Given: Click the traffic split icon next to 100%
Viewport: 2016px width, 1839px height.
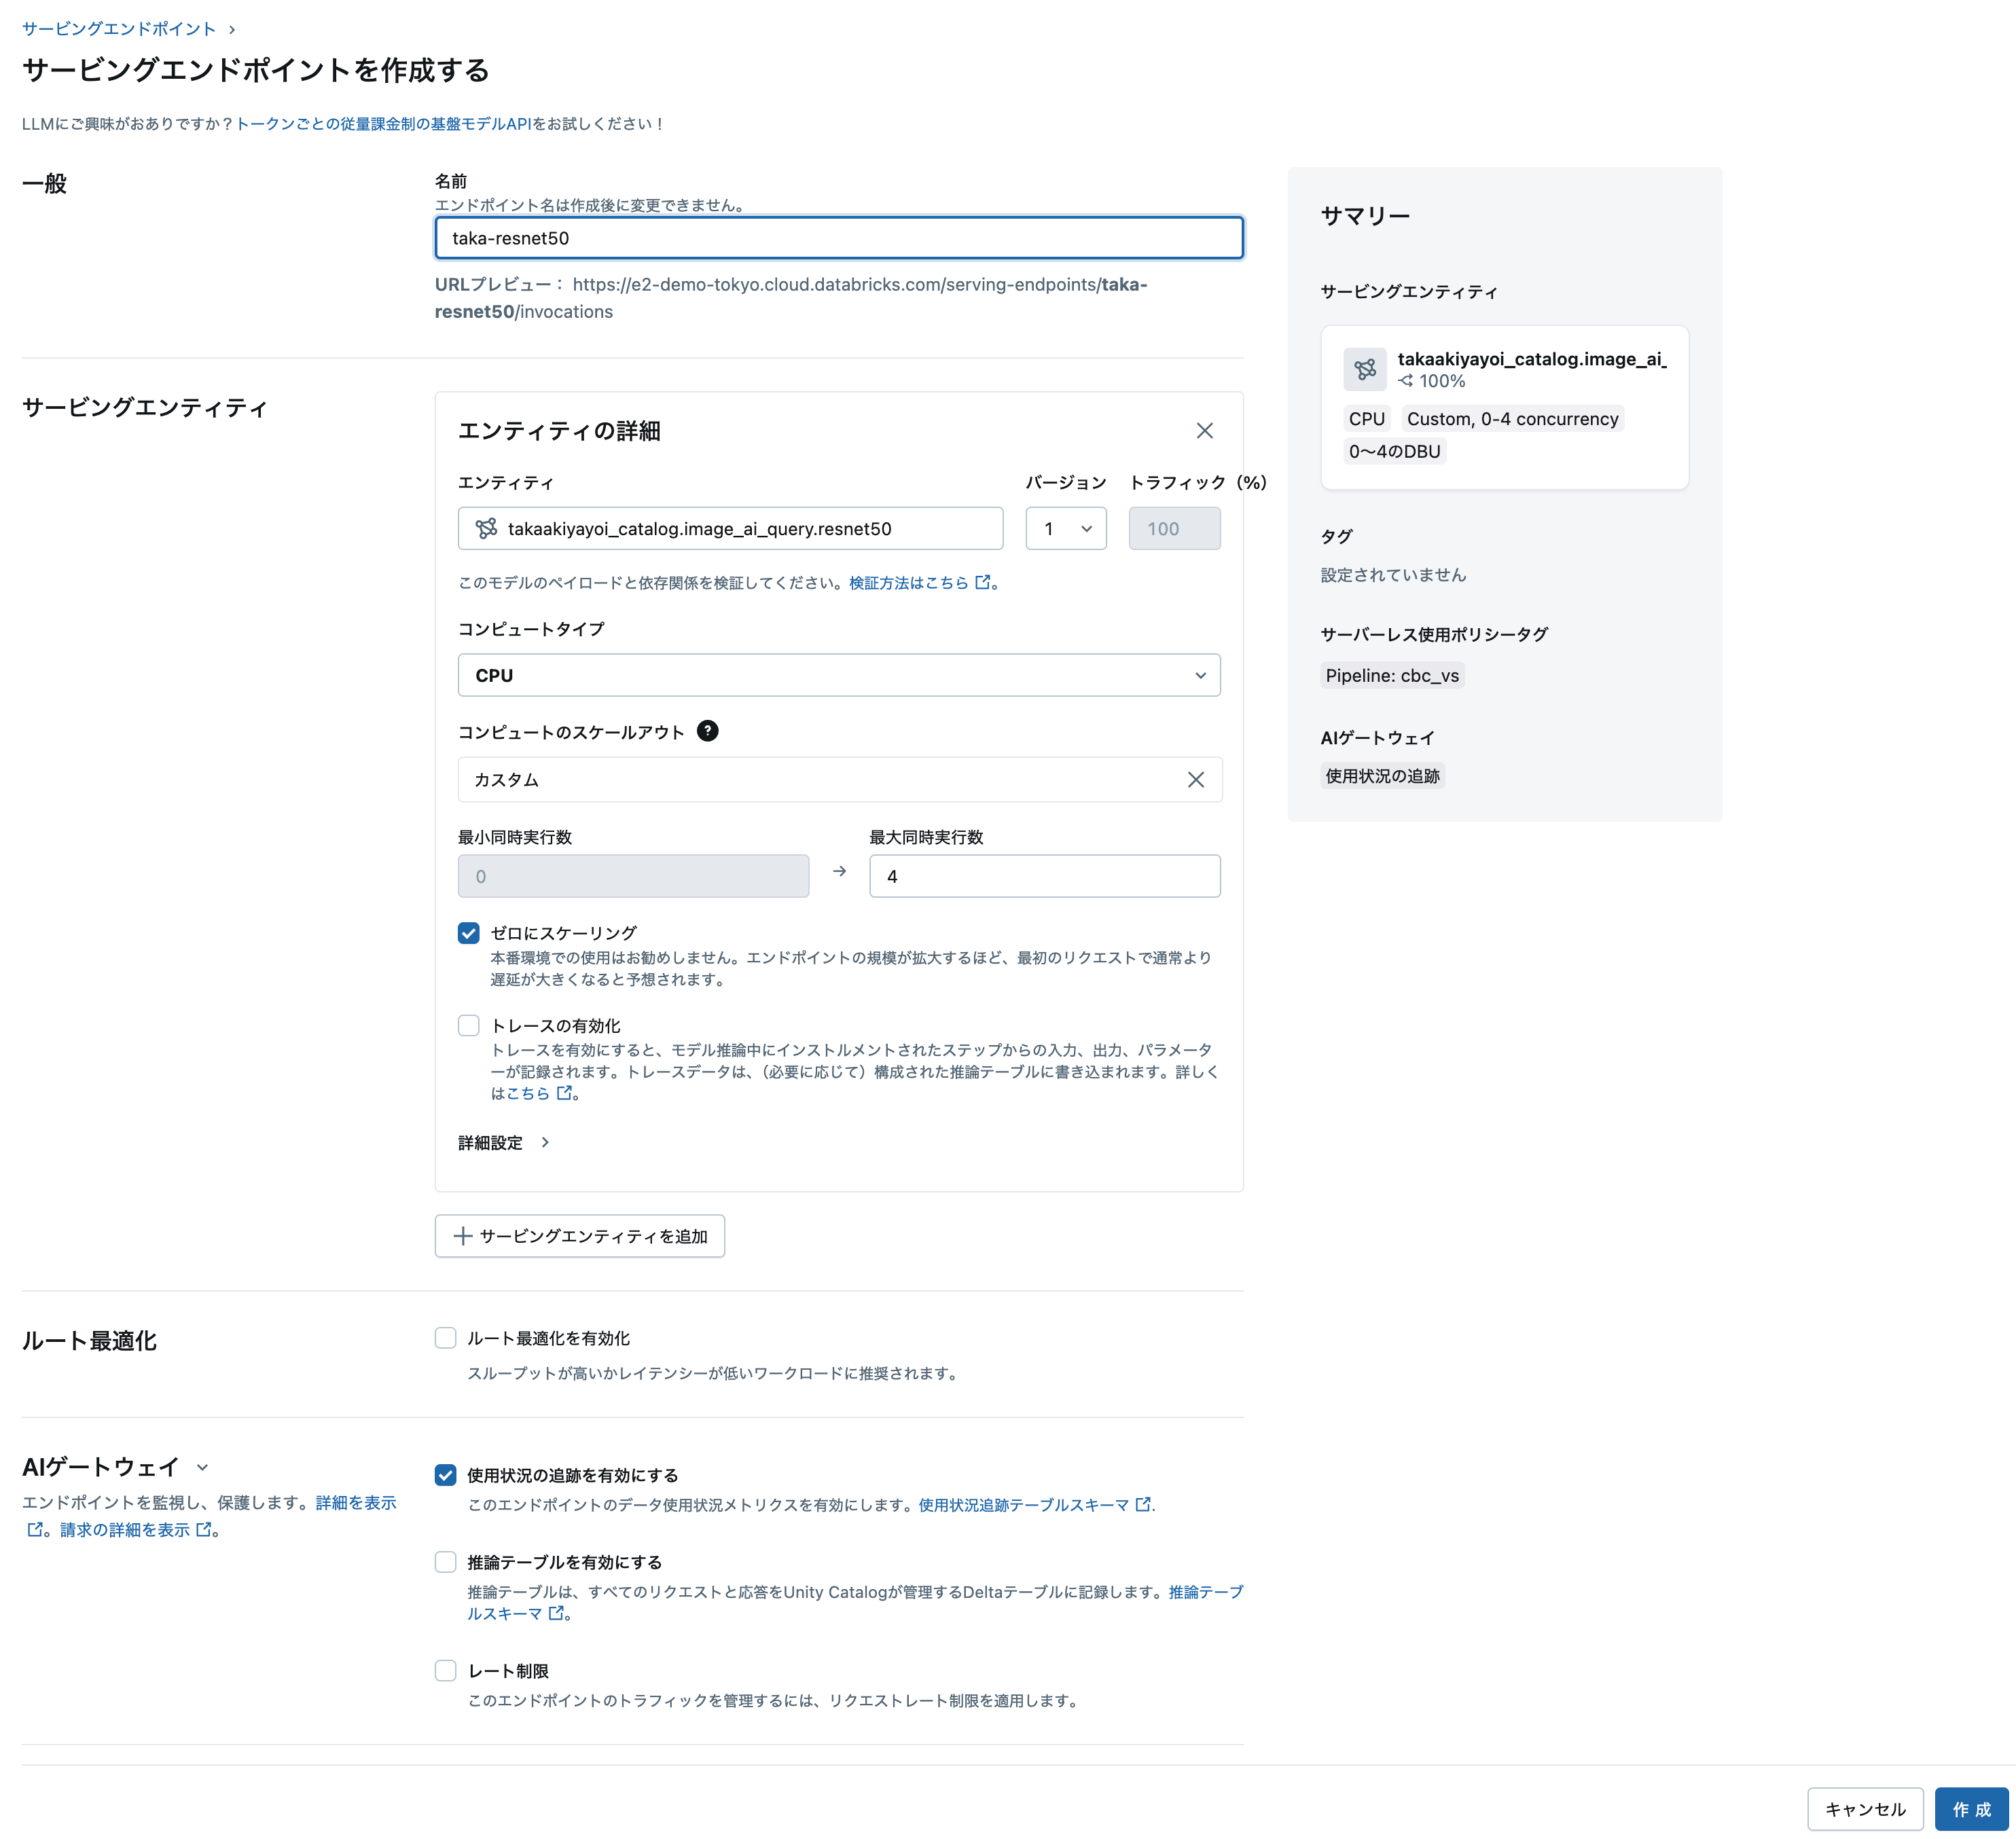Looking at the screenshot, I should click(x=1406, y=381).
